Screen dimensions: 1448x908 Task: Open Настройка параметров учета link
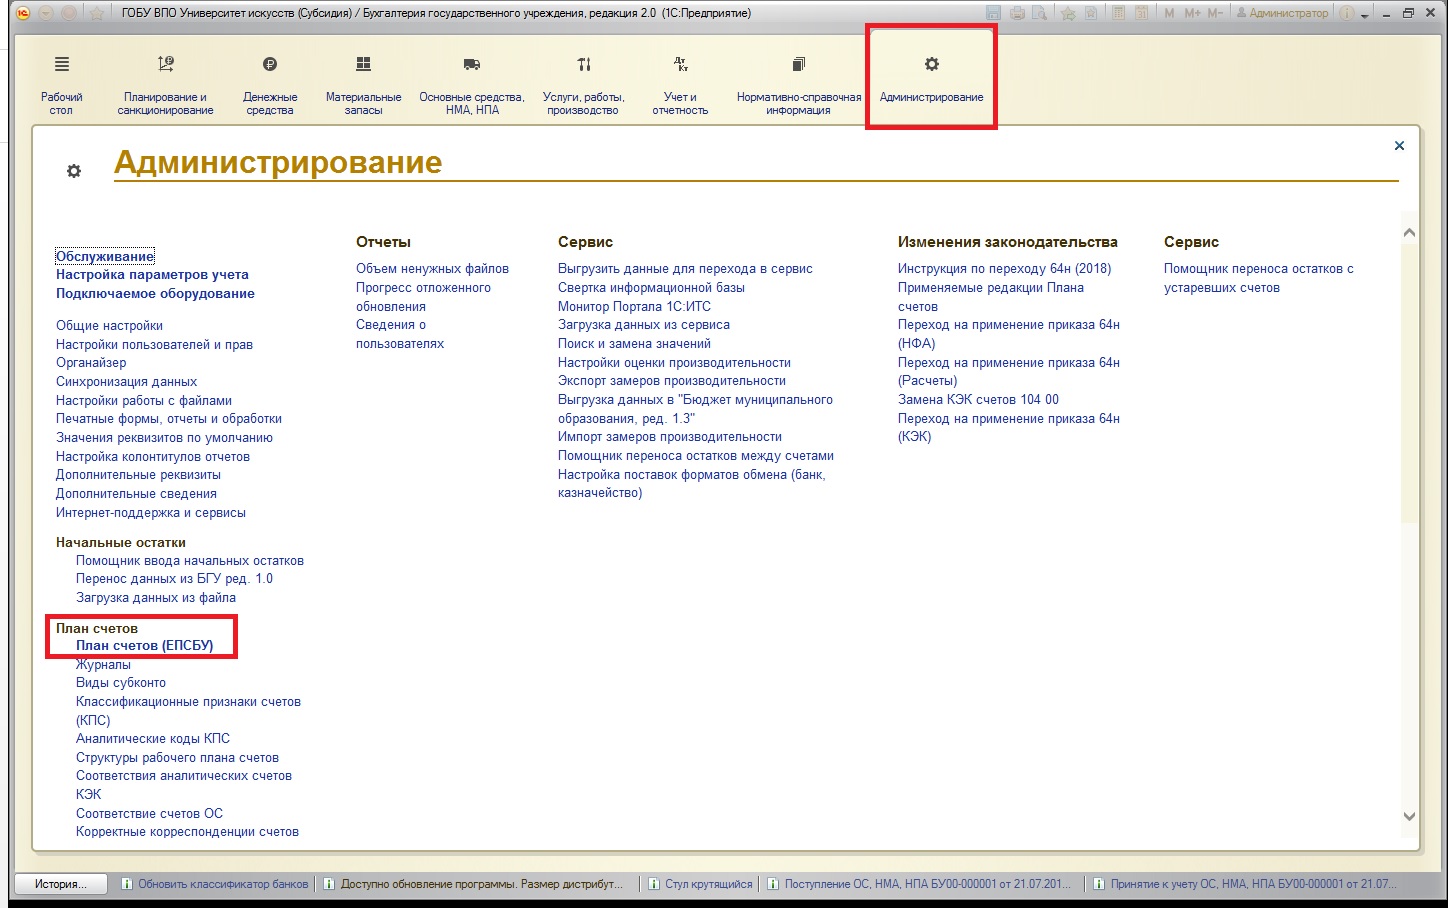coord(152,275)
